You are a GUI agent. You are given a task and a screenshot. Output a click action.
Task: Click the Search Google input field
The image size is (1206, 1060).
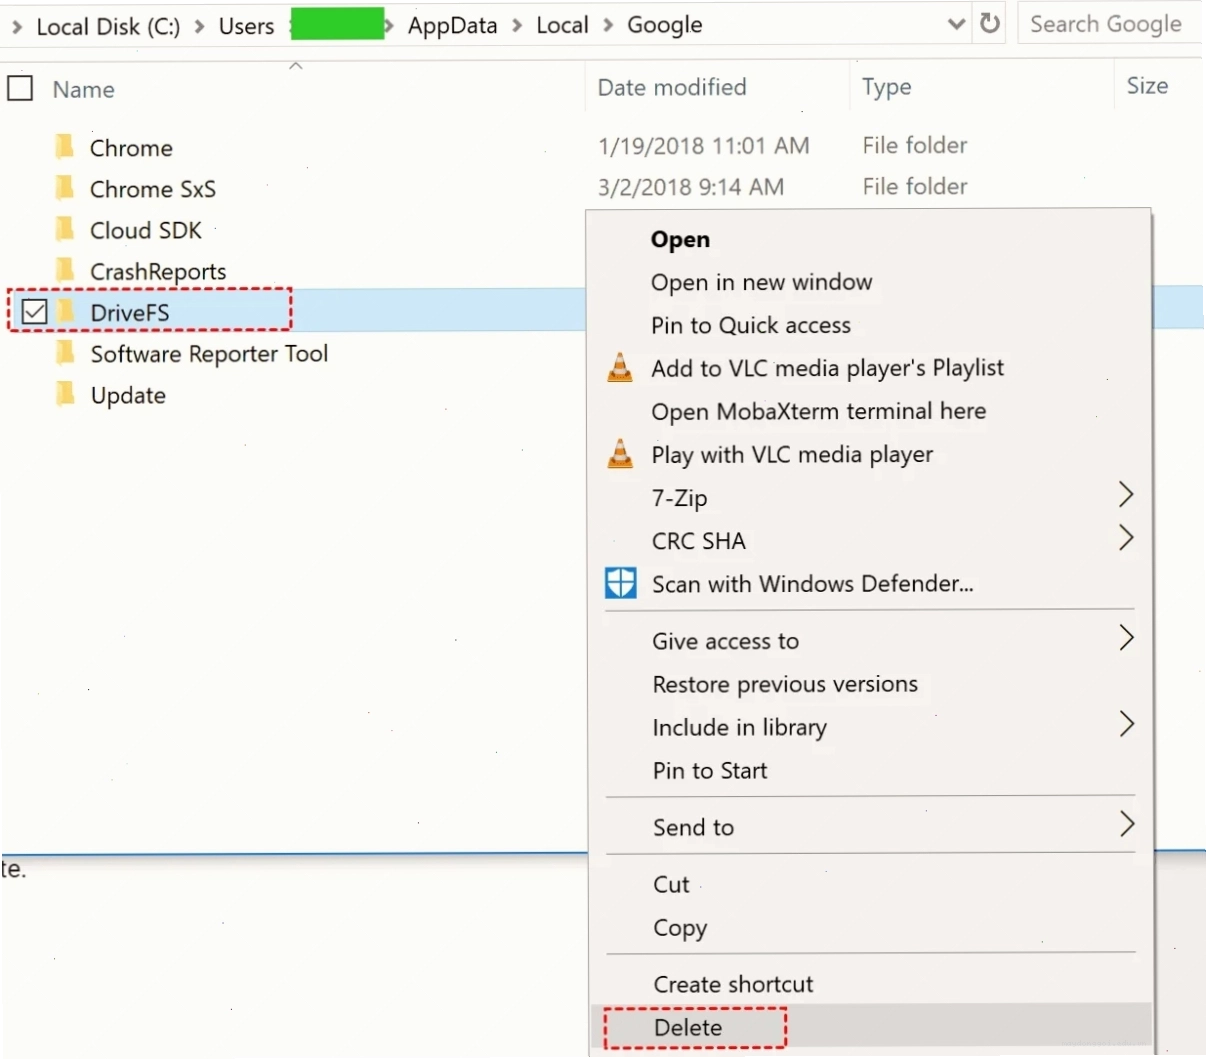point(1108,23)
